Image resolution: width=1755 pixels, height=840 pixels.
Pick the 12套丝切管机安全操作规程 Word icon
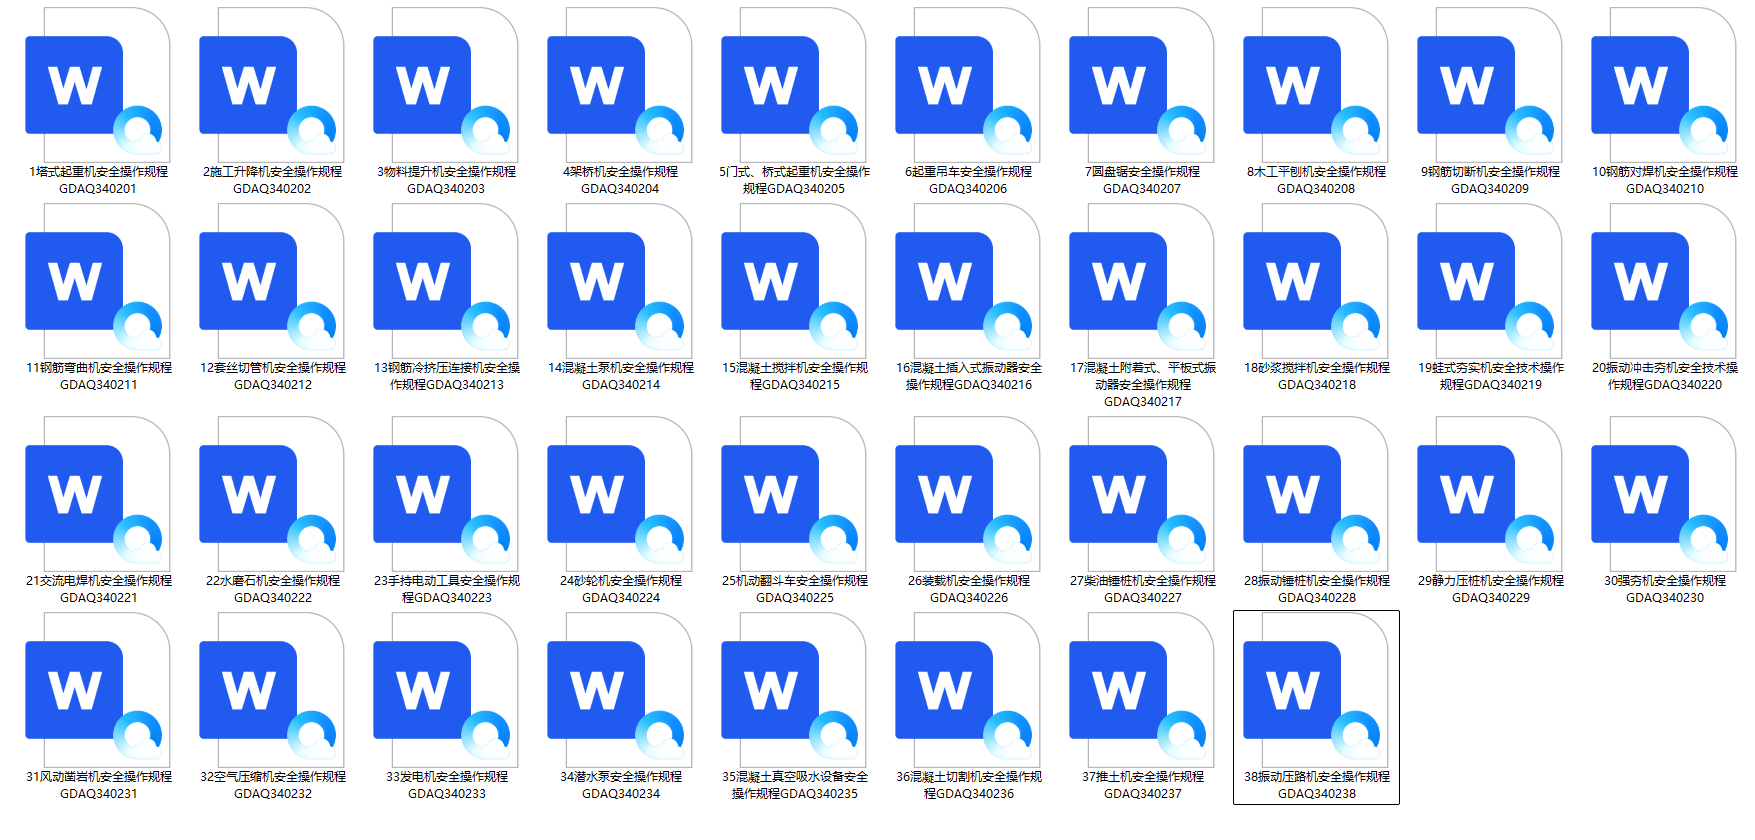[272, 281]
